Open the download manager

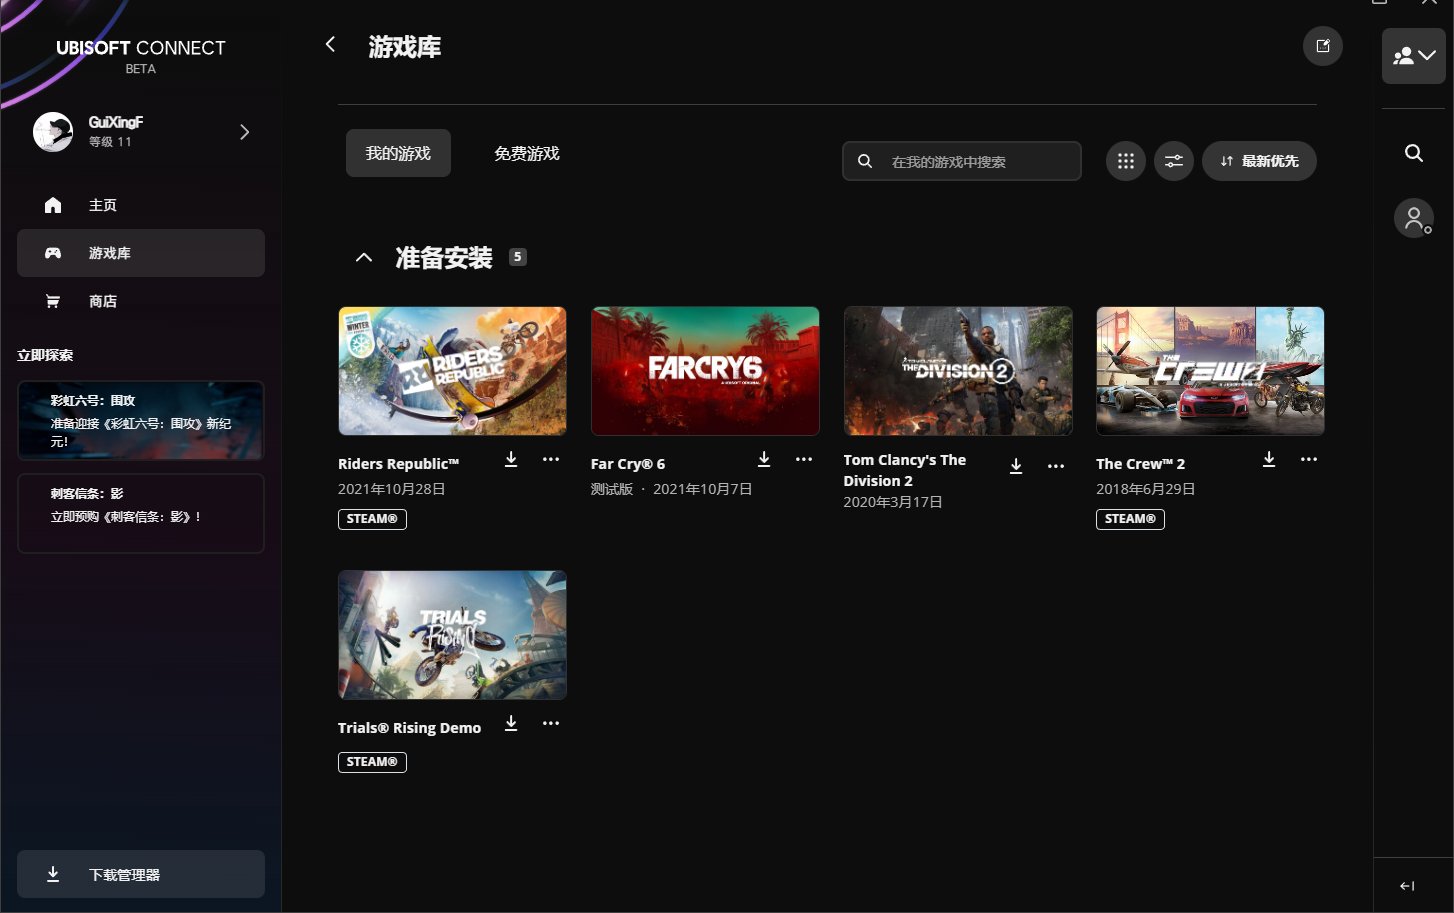pos(140,873)
